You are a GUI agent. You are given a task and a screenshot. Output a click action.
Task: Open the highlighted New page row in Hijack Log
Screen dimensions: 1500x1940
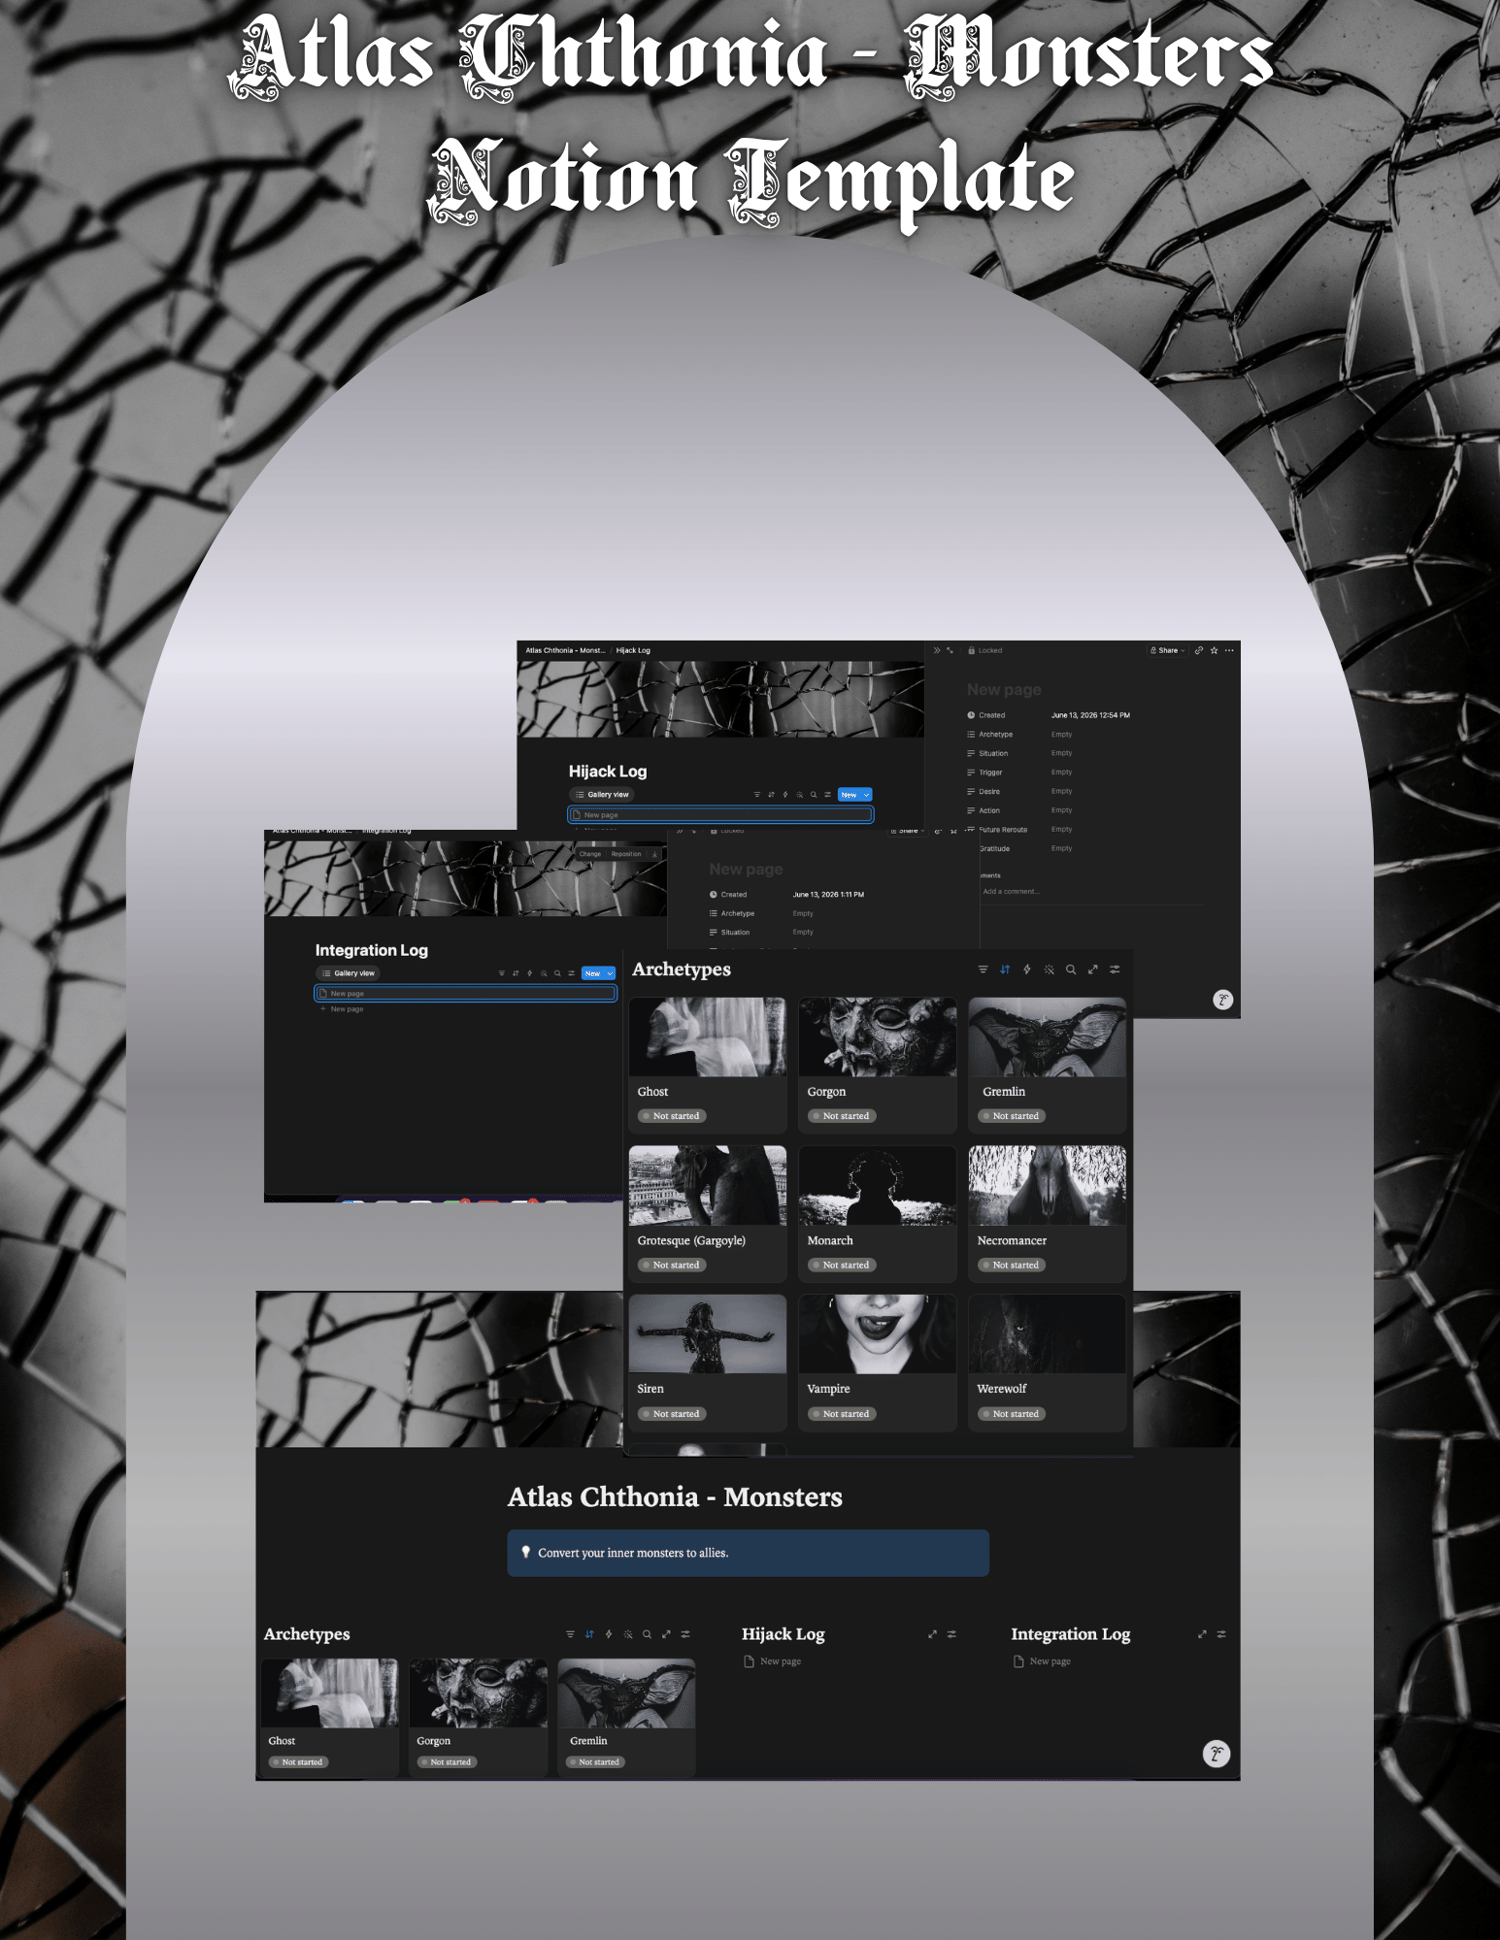pyautogui.click(x=720, y=815)
